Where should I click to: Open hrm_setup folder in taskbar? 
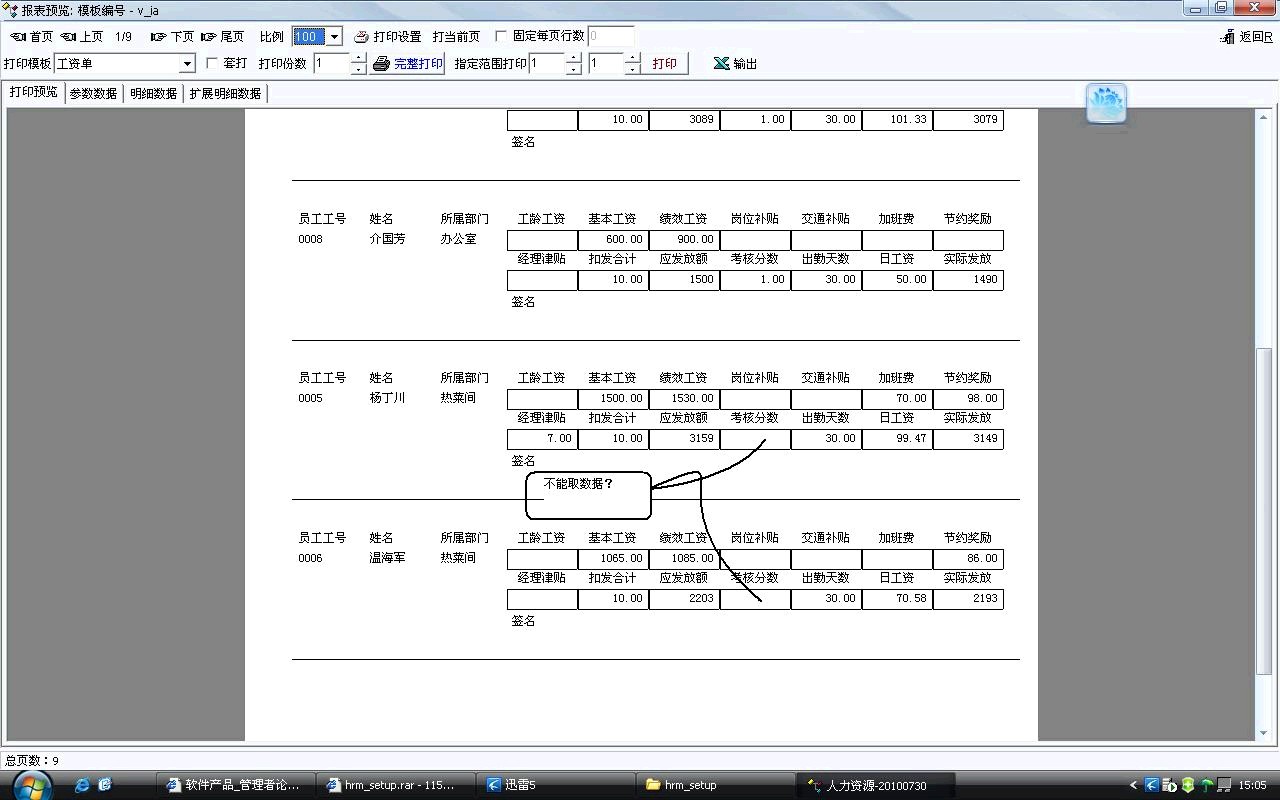[x=690, y=785]
